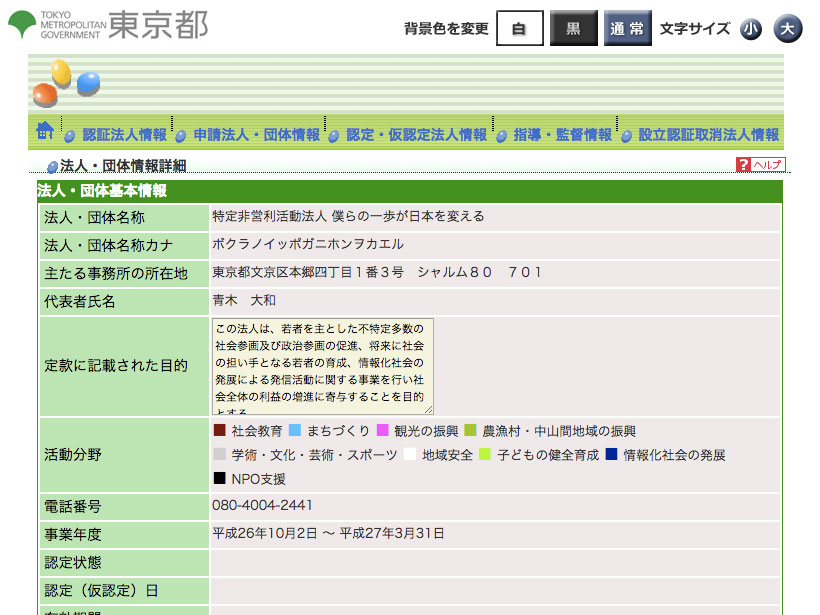Reset background to normal 通常
820x615 pixels.
pyautogui.click(x=627, y=29)
